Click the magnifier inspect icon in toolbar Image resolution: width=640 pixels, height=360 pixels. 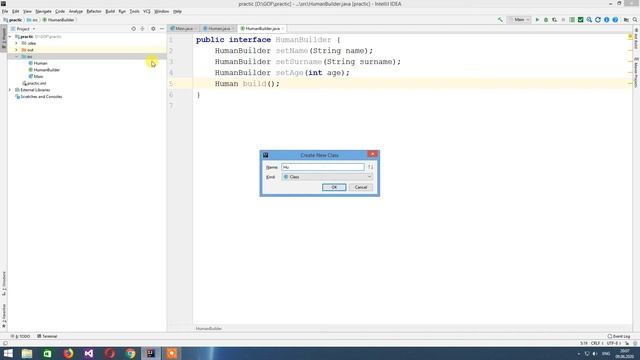589,20
